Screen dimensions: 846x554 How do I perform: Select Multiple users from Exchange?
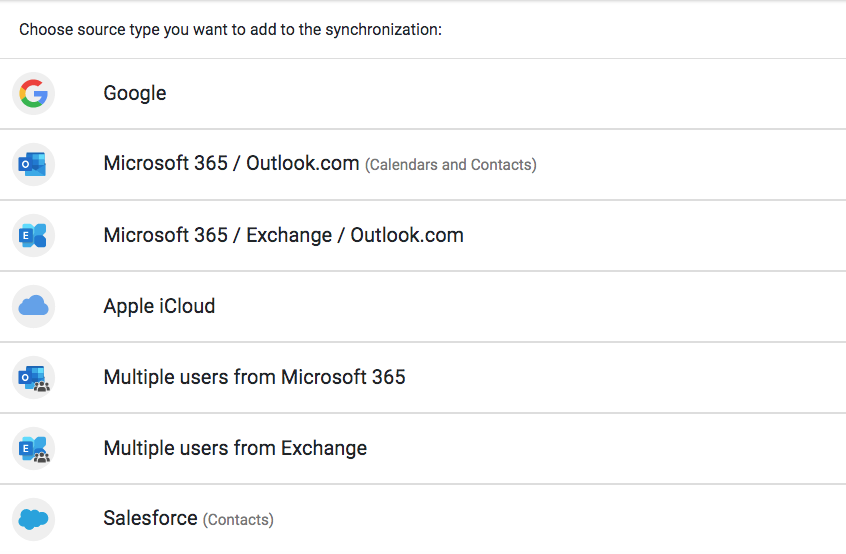tap(235, 448)
